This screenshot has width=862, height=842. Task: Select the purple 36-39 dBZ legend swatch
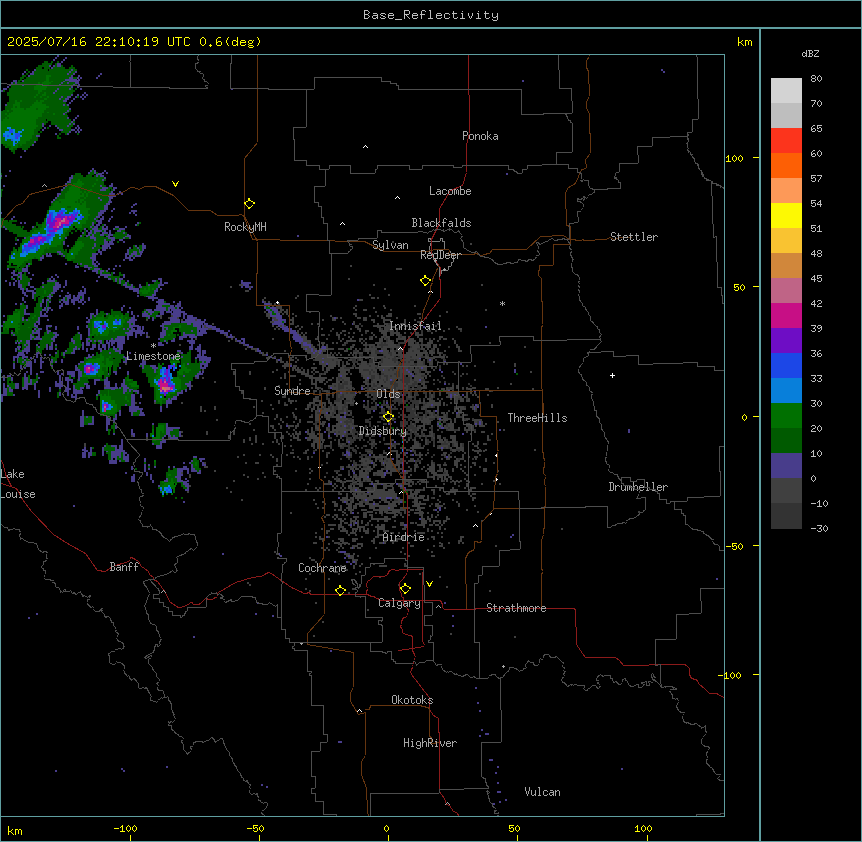786,341
